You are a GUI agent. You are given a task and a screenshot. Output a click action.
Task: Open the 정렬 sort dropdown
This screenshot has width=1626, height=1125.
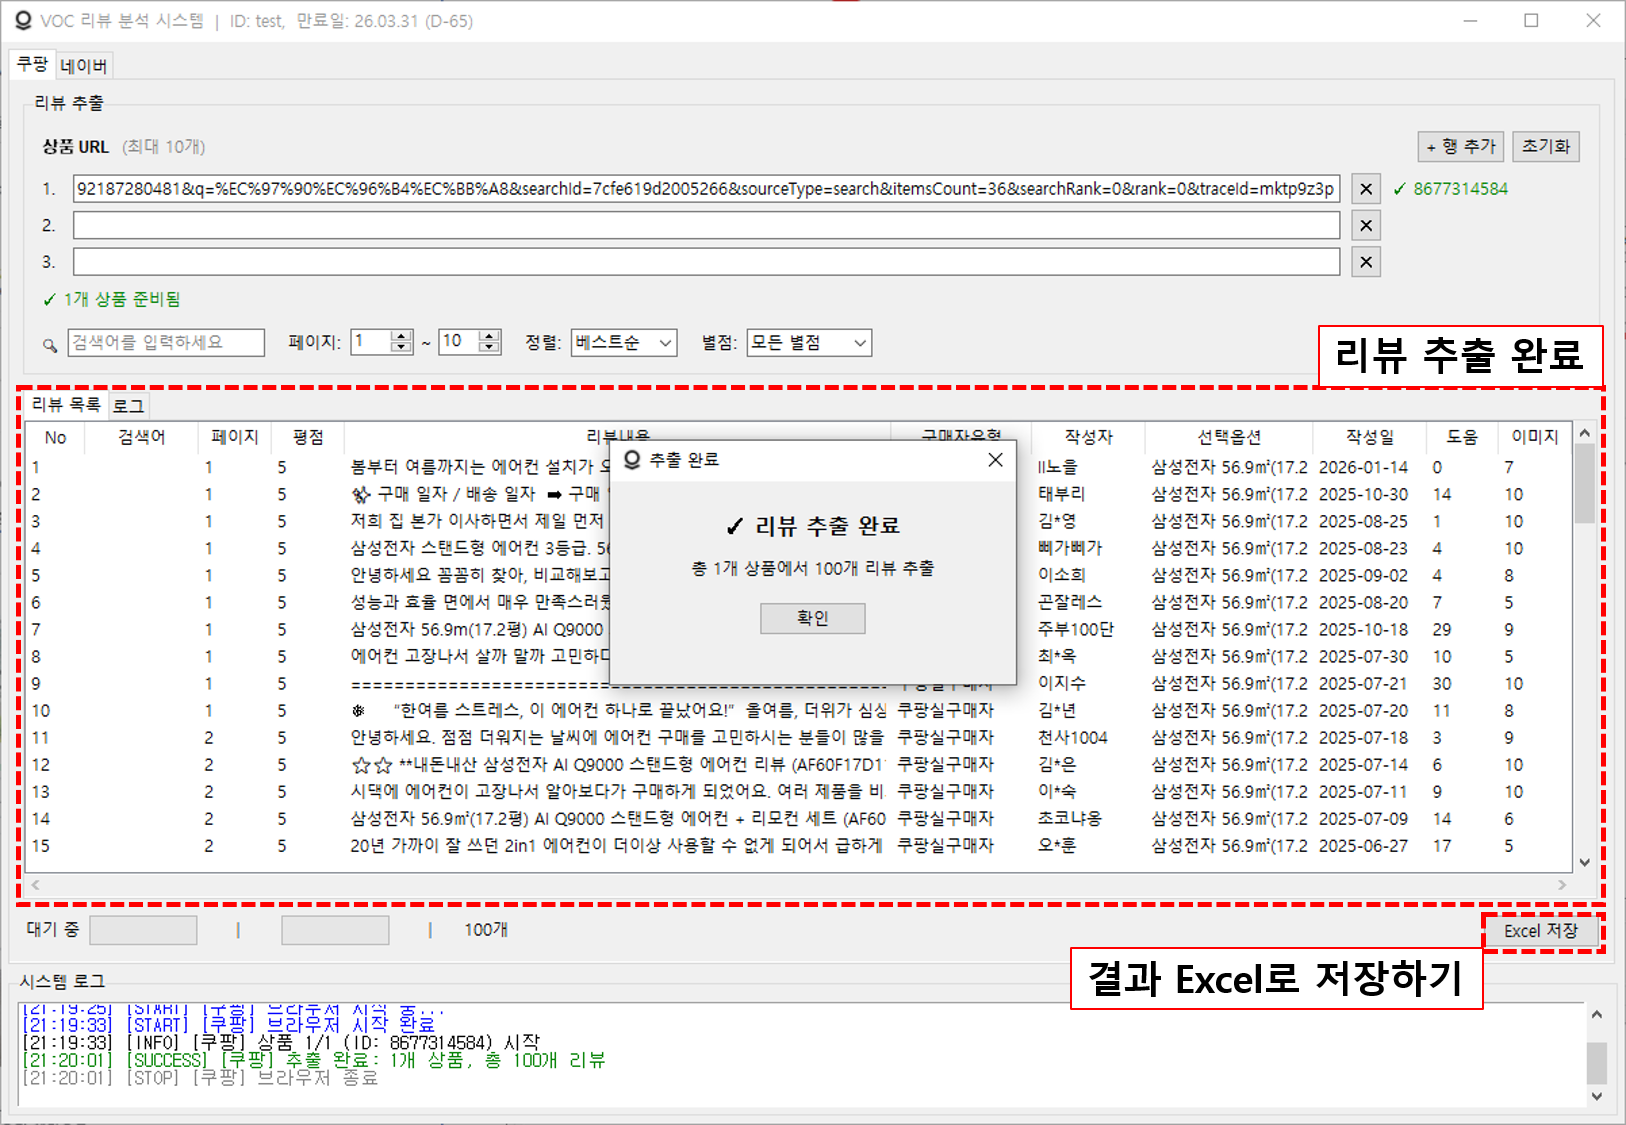pyautogui.click(x=624, y=343)
